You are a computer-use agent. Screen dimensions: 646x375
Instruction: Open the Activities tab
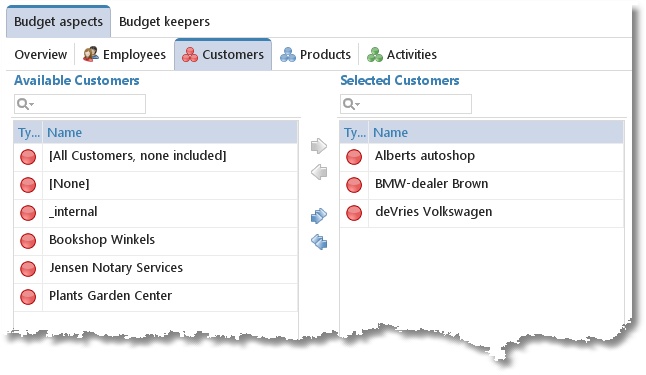pyautogui.click(x=402, y=54)
